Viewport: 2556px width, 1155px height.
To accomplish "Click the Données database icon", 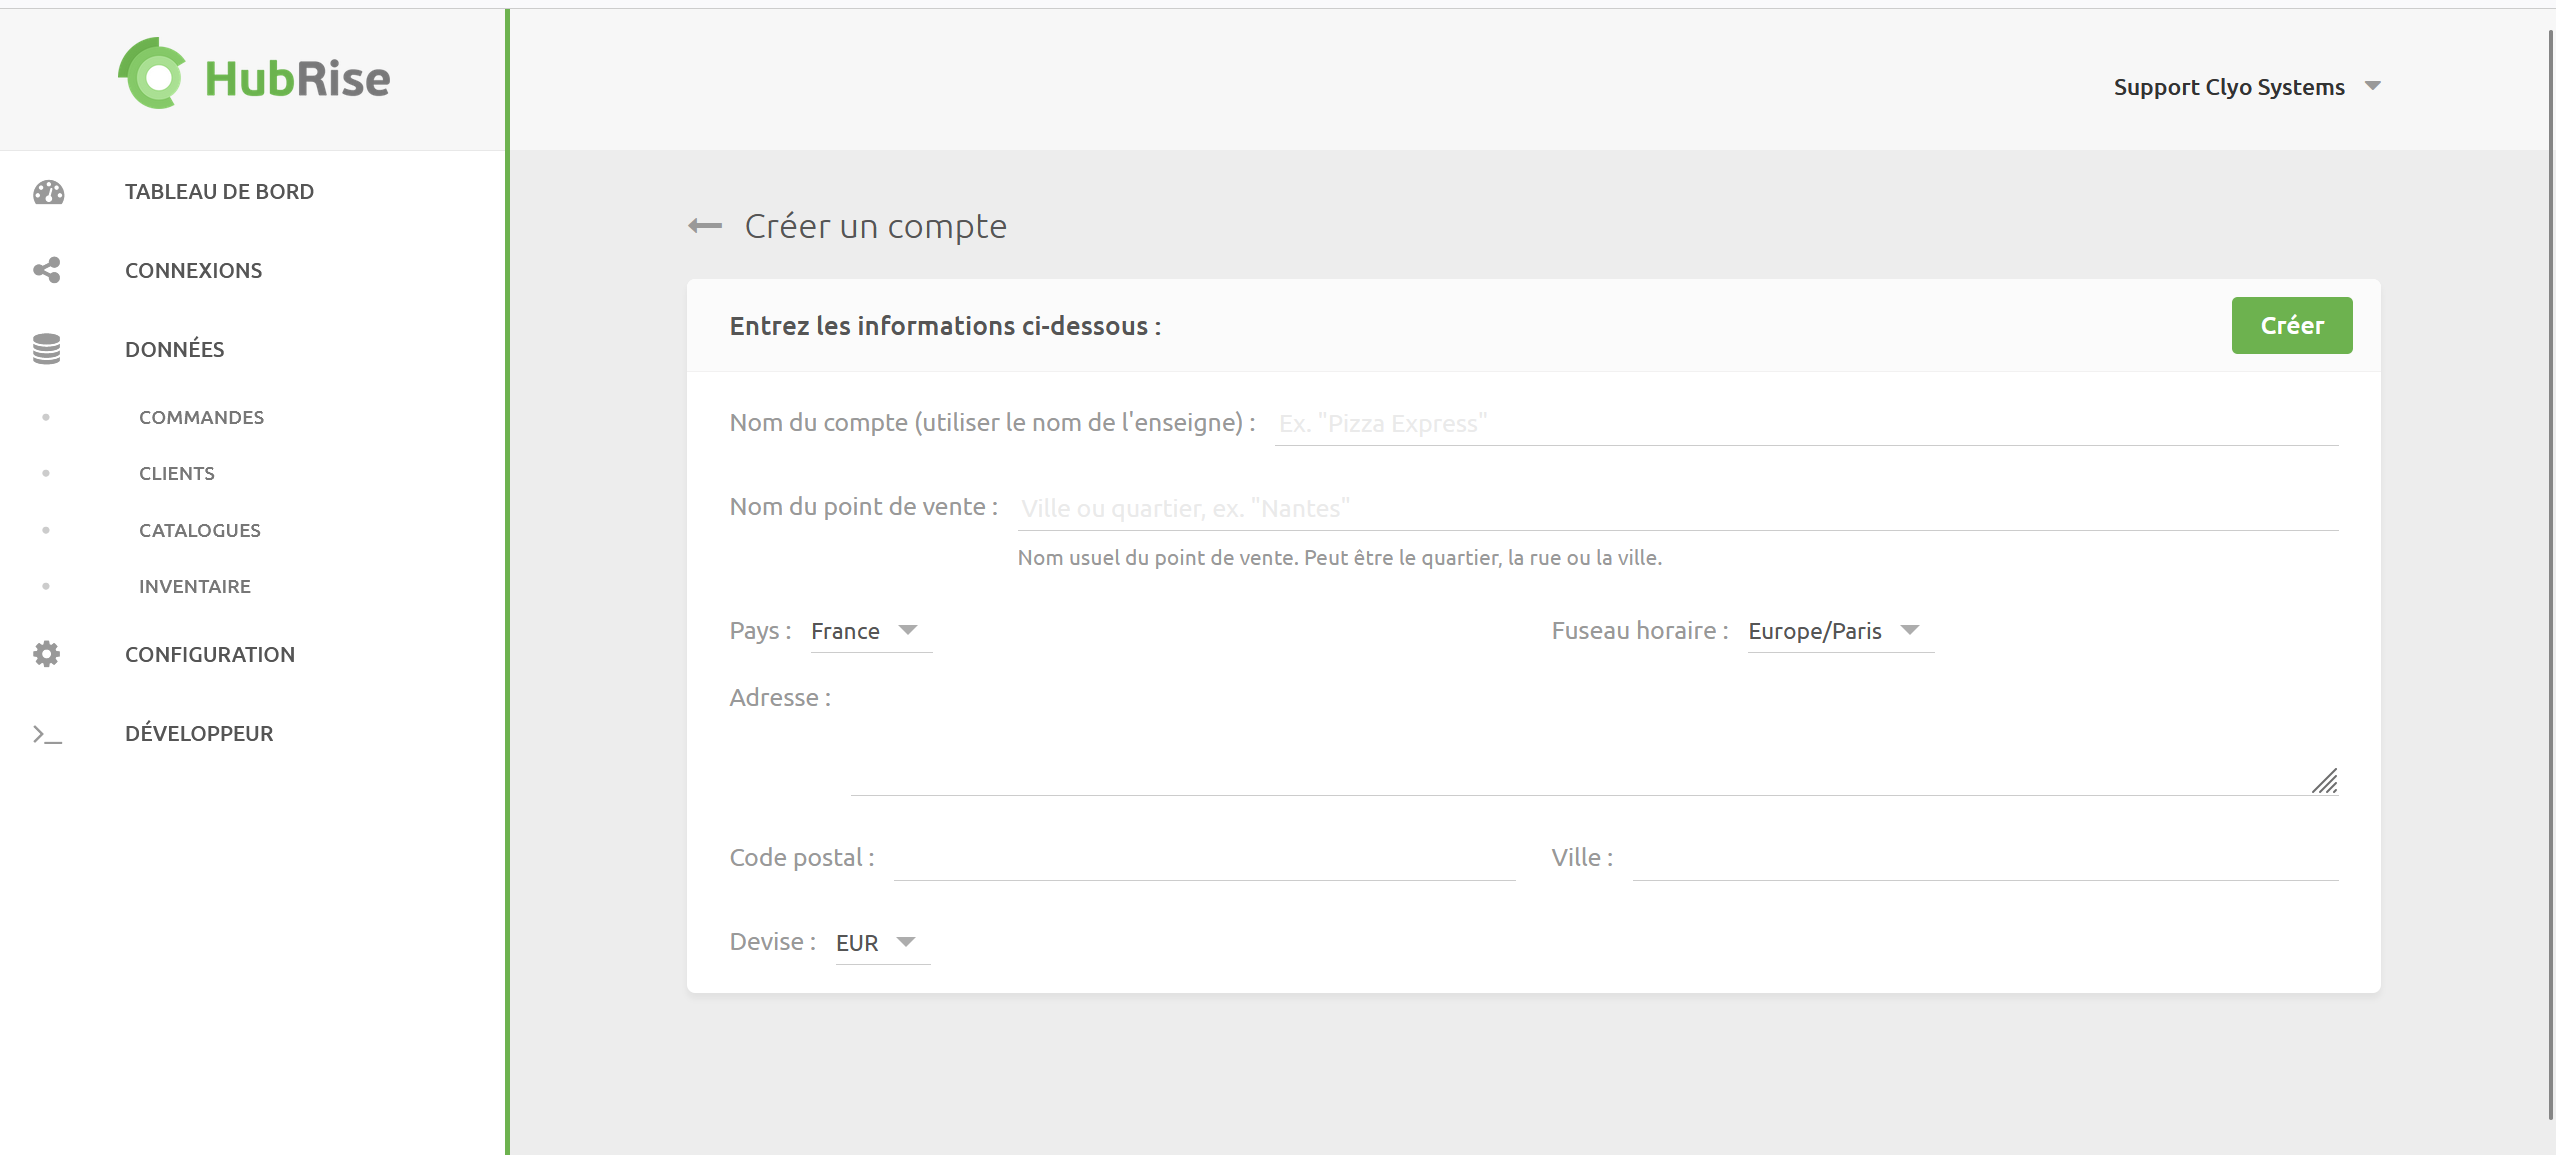I will pyautogui.click(x=47, y=349).
